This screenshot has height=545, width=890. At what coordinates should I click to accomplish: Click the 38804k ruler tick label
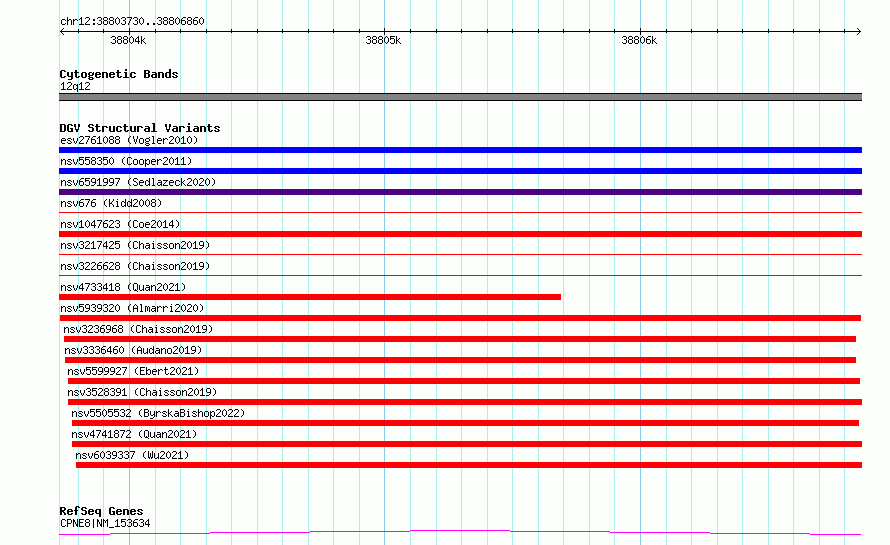point(128,40)
